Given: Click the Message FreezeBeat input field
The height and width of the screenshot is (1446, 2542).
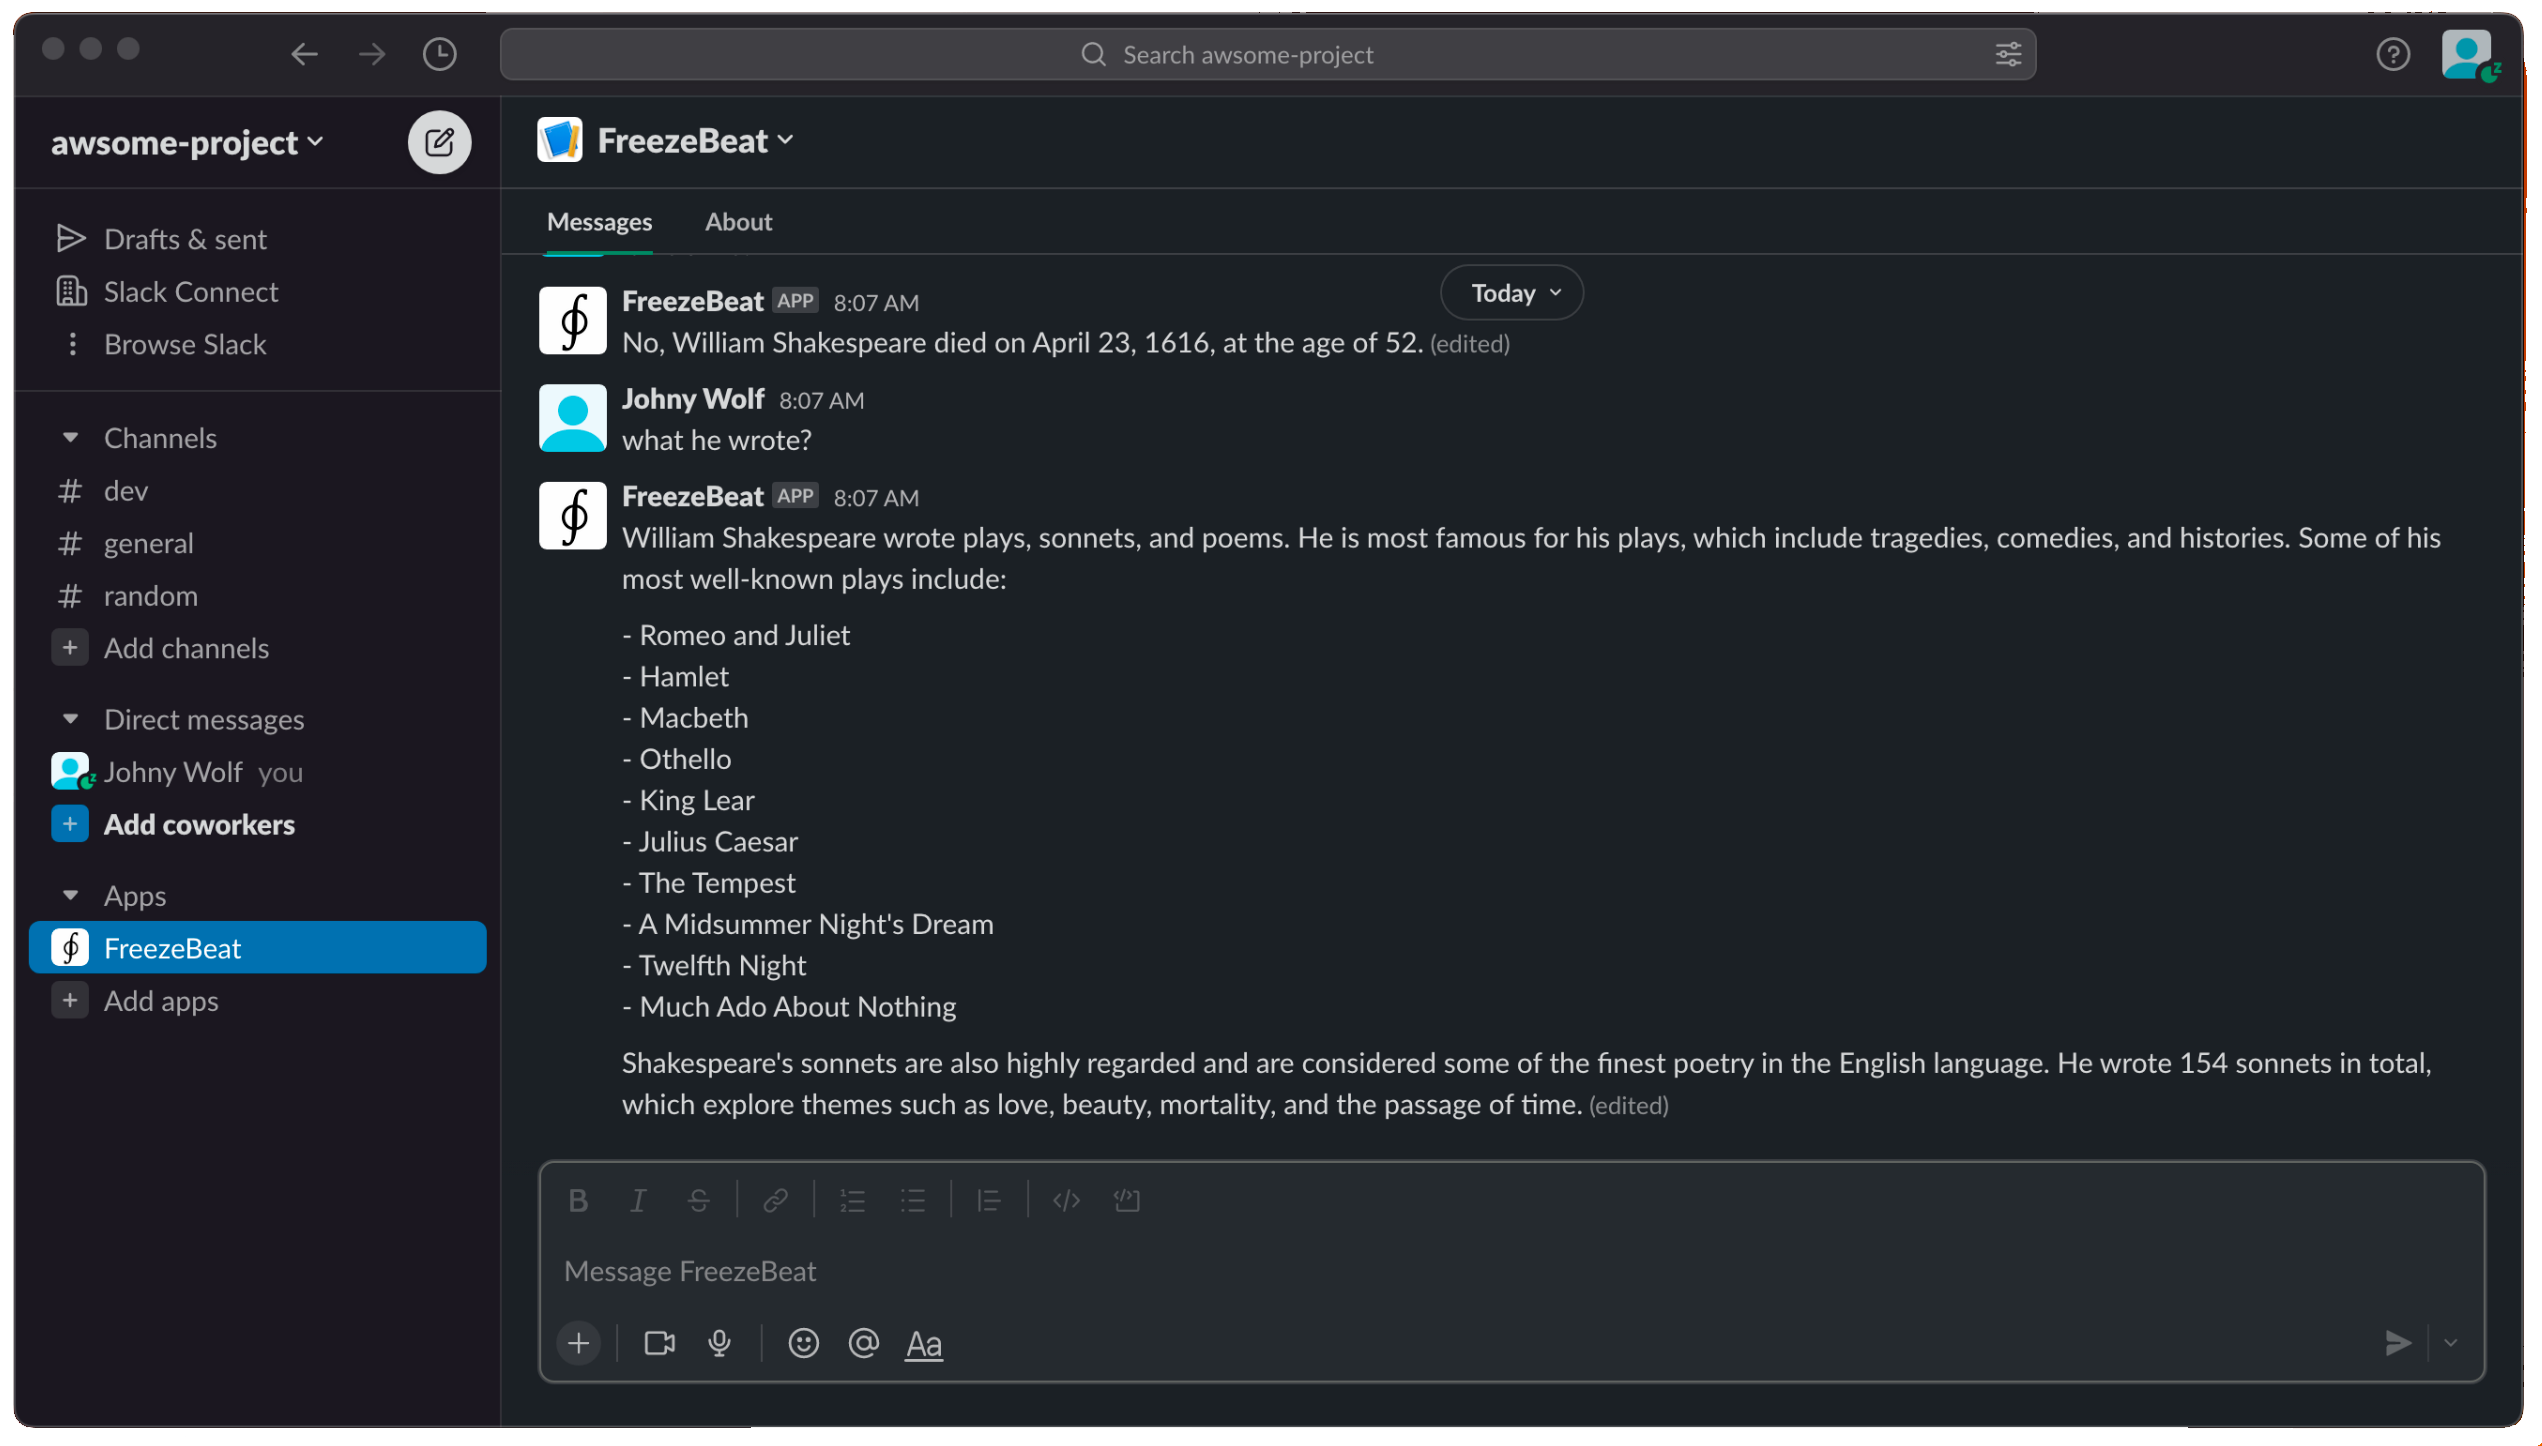Looking at the screenshot, I should point(1400,1270).
